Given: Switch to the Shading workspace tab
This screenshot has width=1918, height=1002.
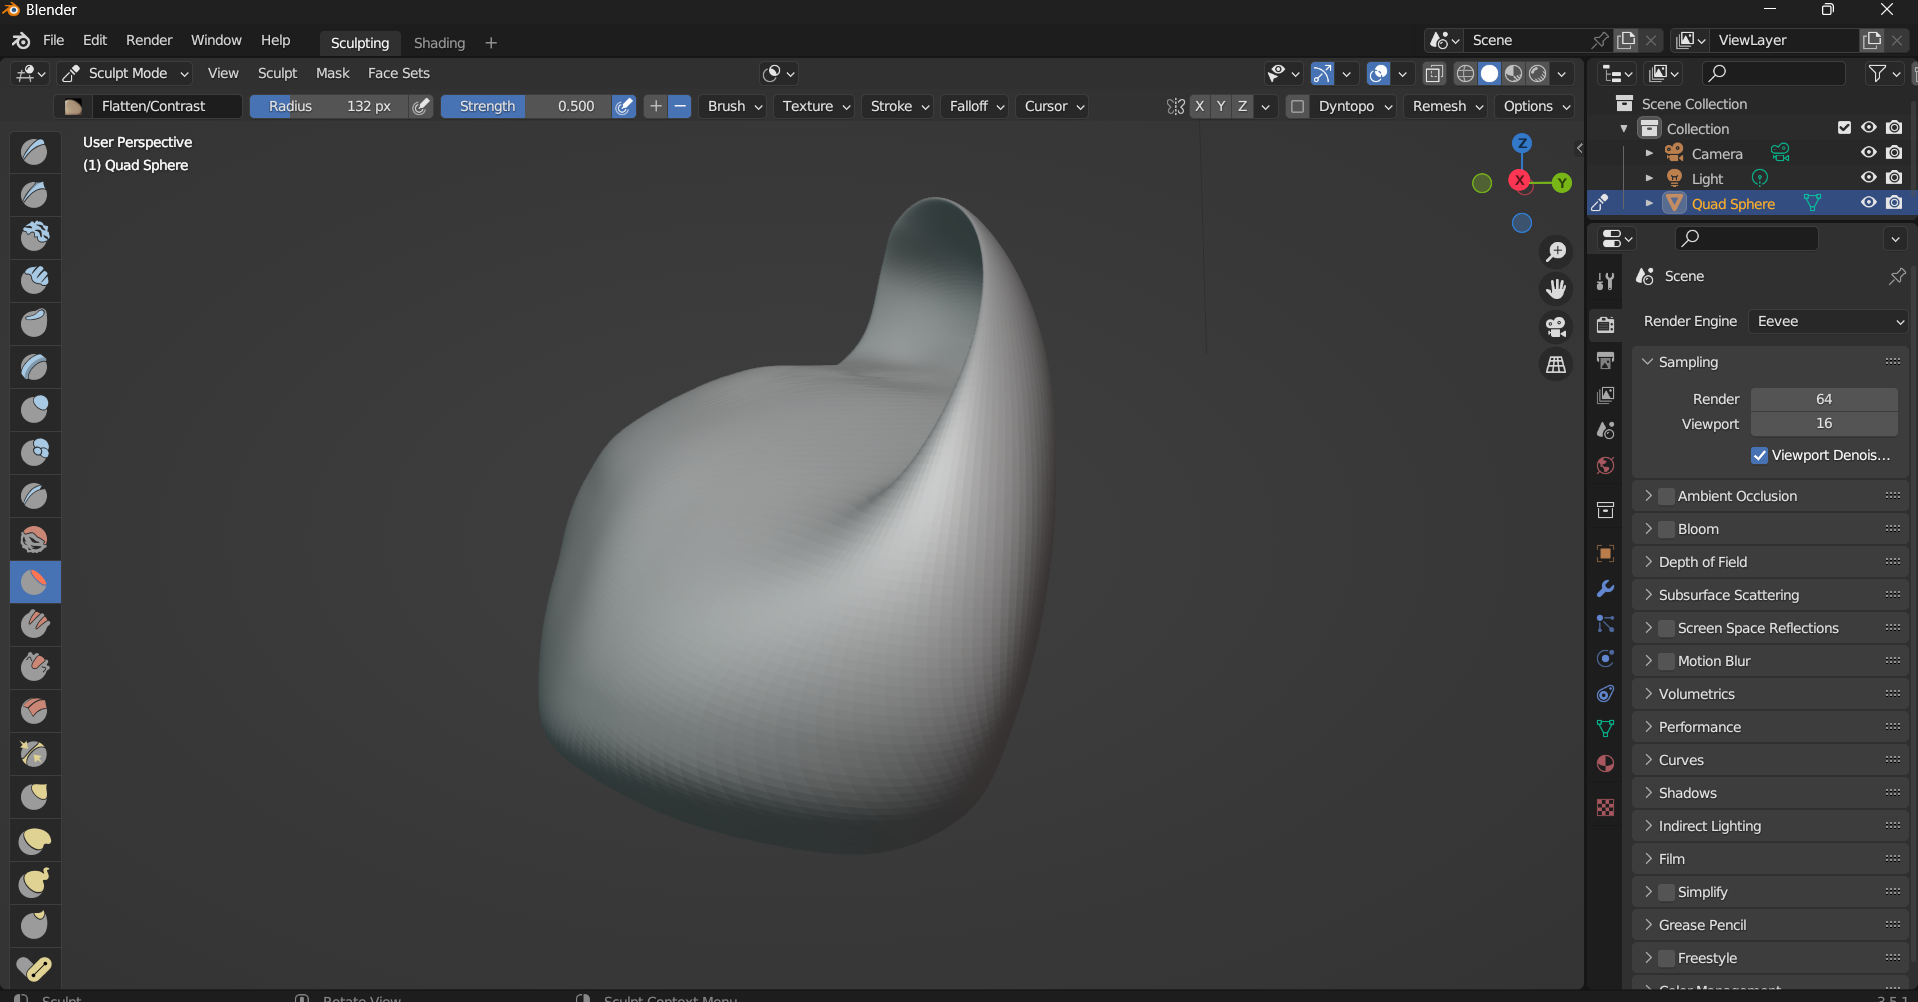Looking at the screenshot, I should click(439, 43).
